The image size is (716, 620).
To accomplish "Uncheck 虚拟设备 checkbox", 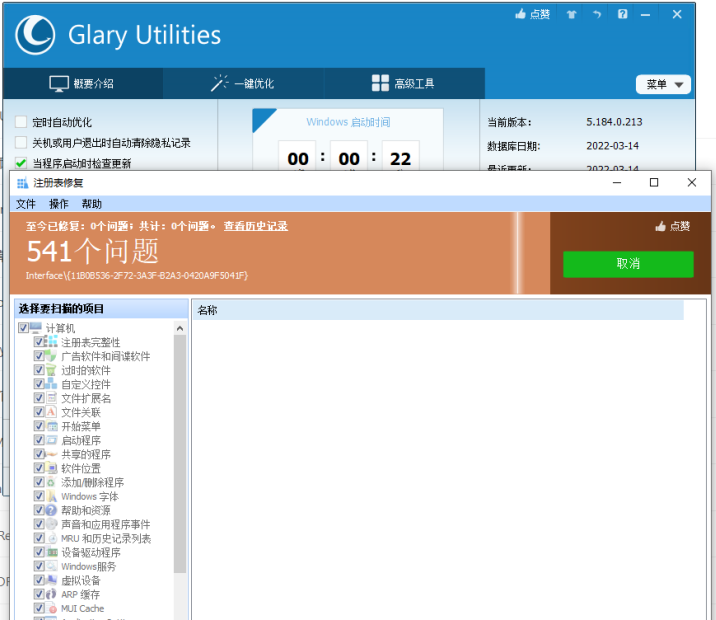I will click(x=39, y=580).
